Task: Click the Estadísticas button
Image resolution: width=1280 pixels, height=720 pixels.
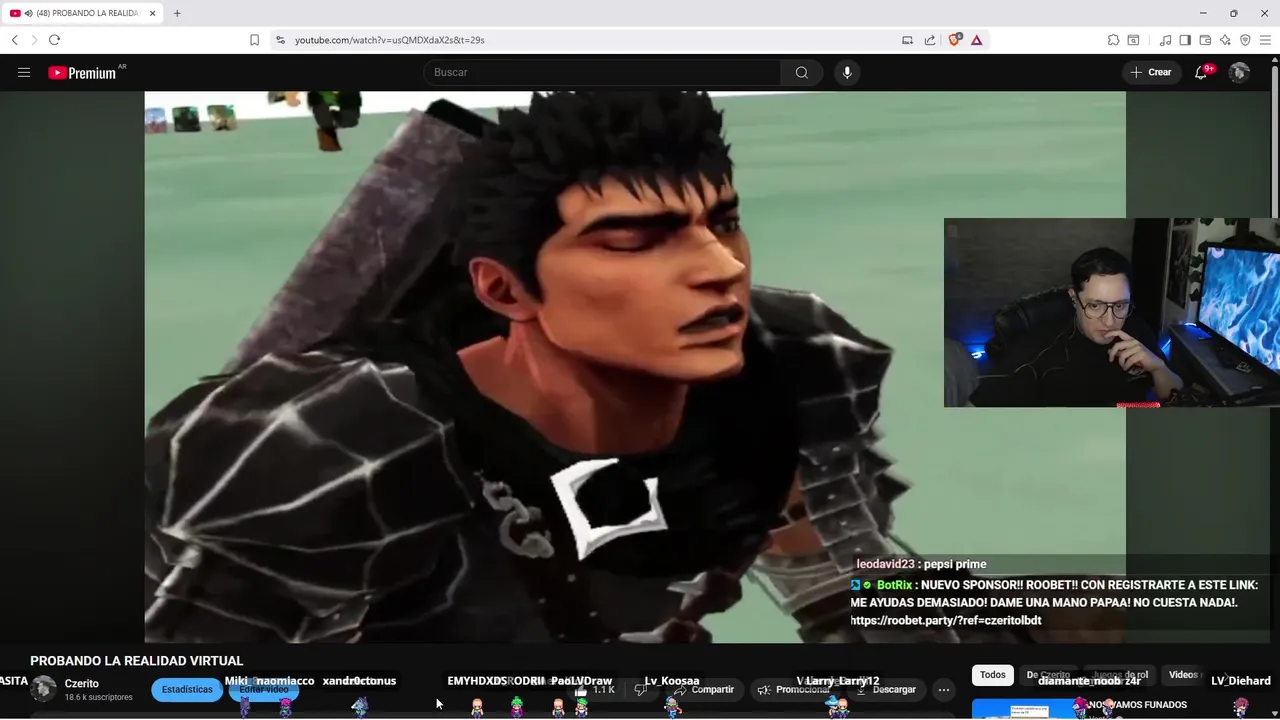Action: pos(187,689)
